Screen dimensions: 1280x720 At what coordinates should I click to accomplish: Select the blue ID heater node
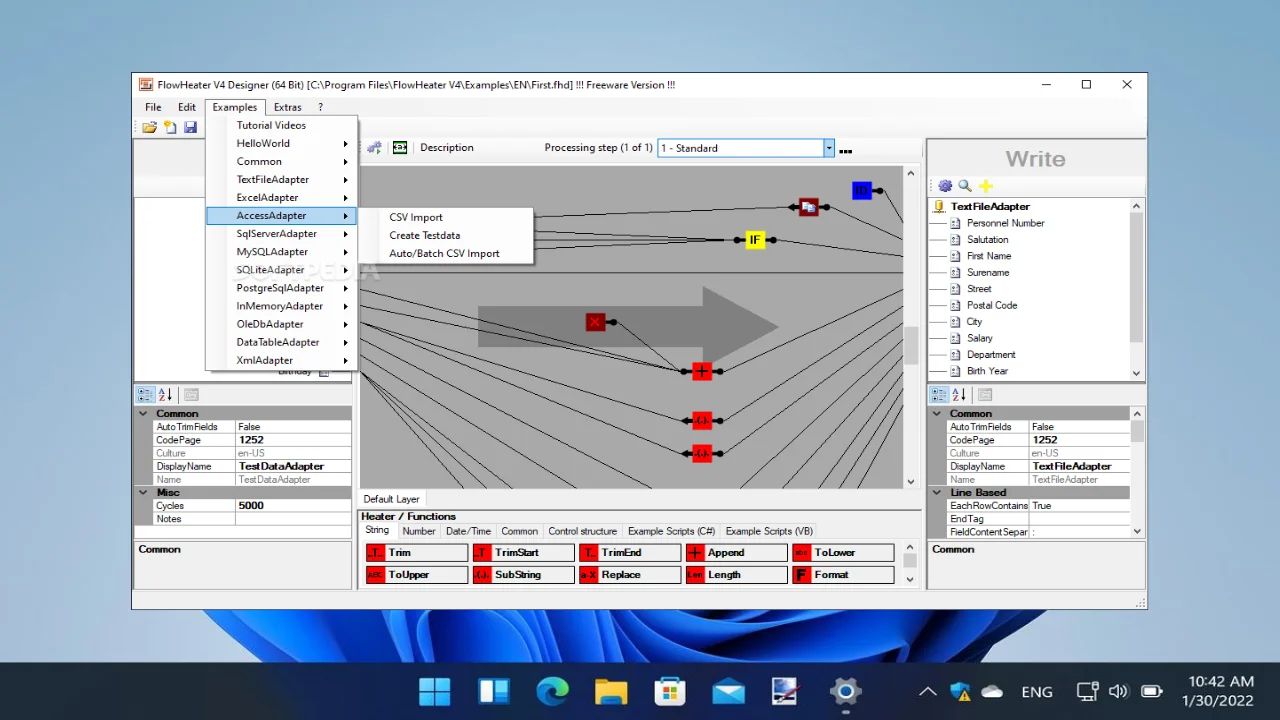point(862,190)
